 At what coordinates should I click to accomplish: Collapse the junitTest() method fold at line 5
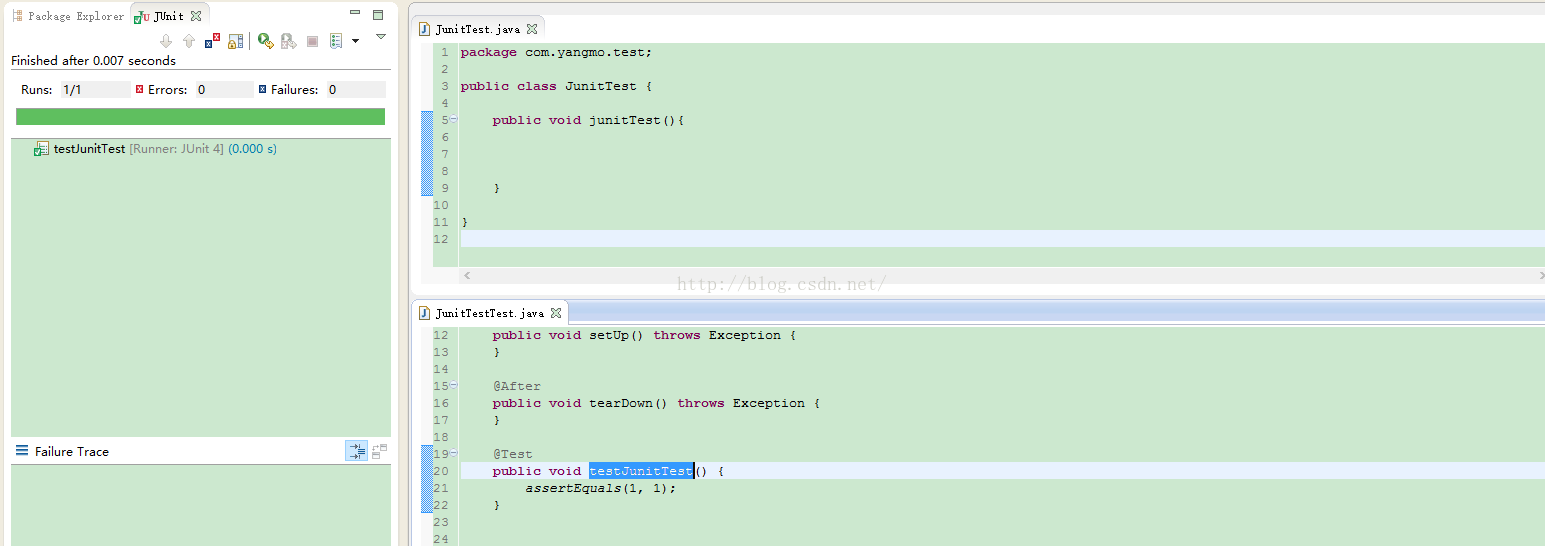pos(454,119)
